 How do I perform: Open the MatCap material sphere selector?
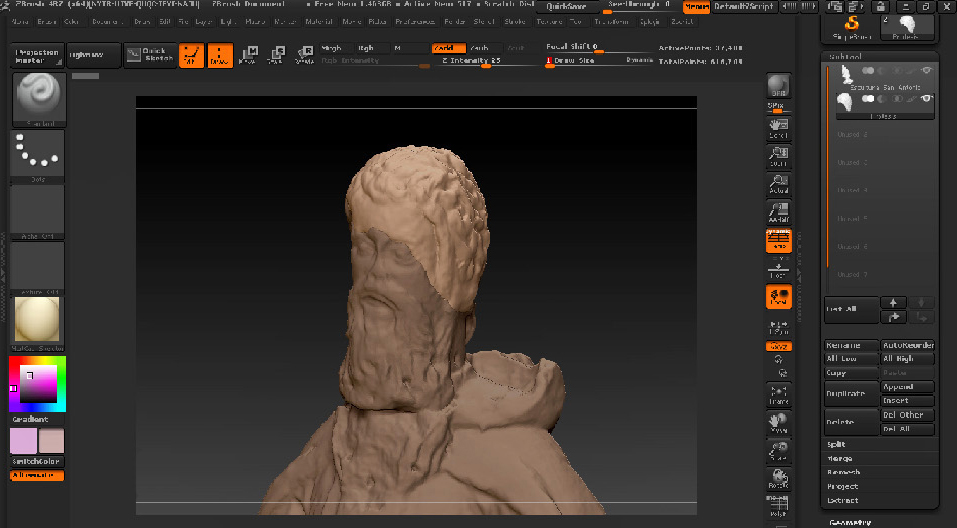tap(38, 324)
